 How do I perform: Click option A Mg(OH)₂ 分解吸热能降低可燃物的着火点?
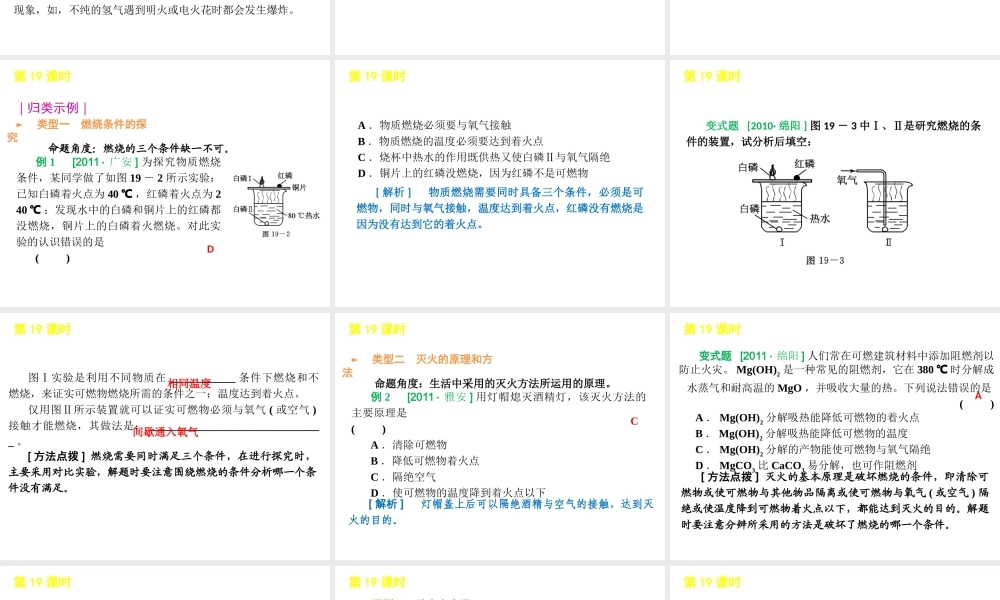pyautogui.click(x=807, y=418)
